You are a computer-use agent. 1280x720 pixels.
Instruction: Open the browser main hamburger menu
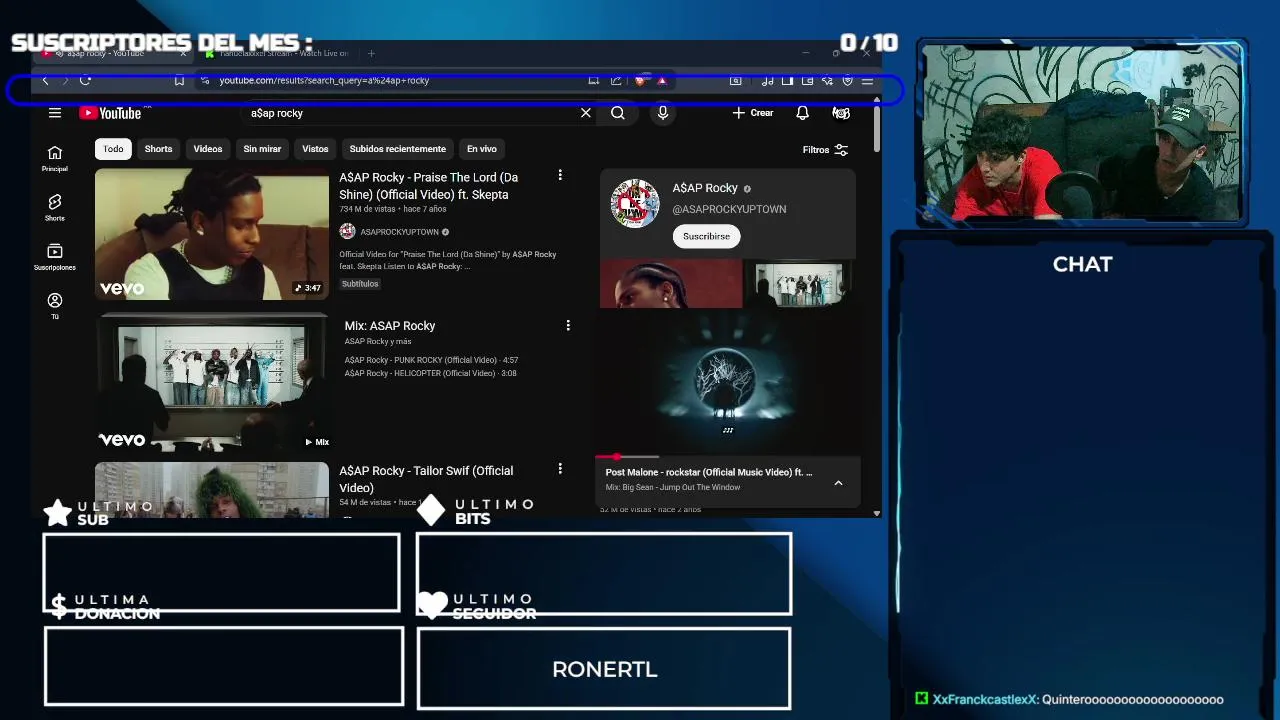[867, 80]
